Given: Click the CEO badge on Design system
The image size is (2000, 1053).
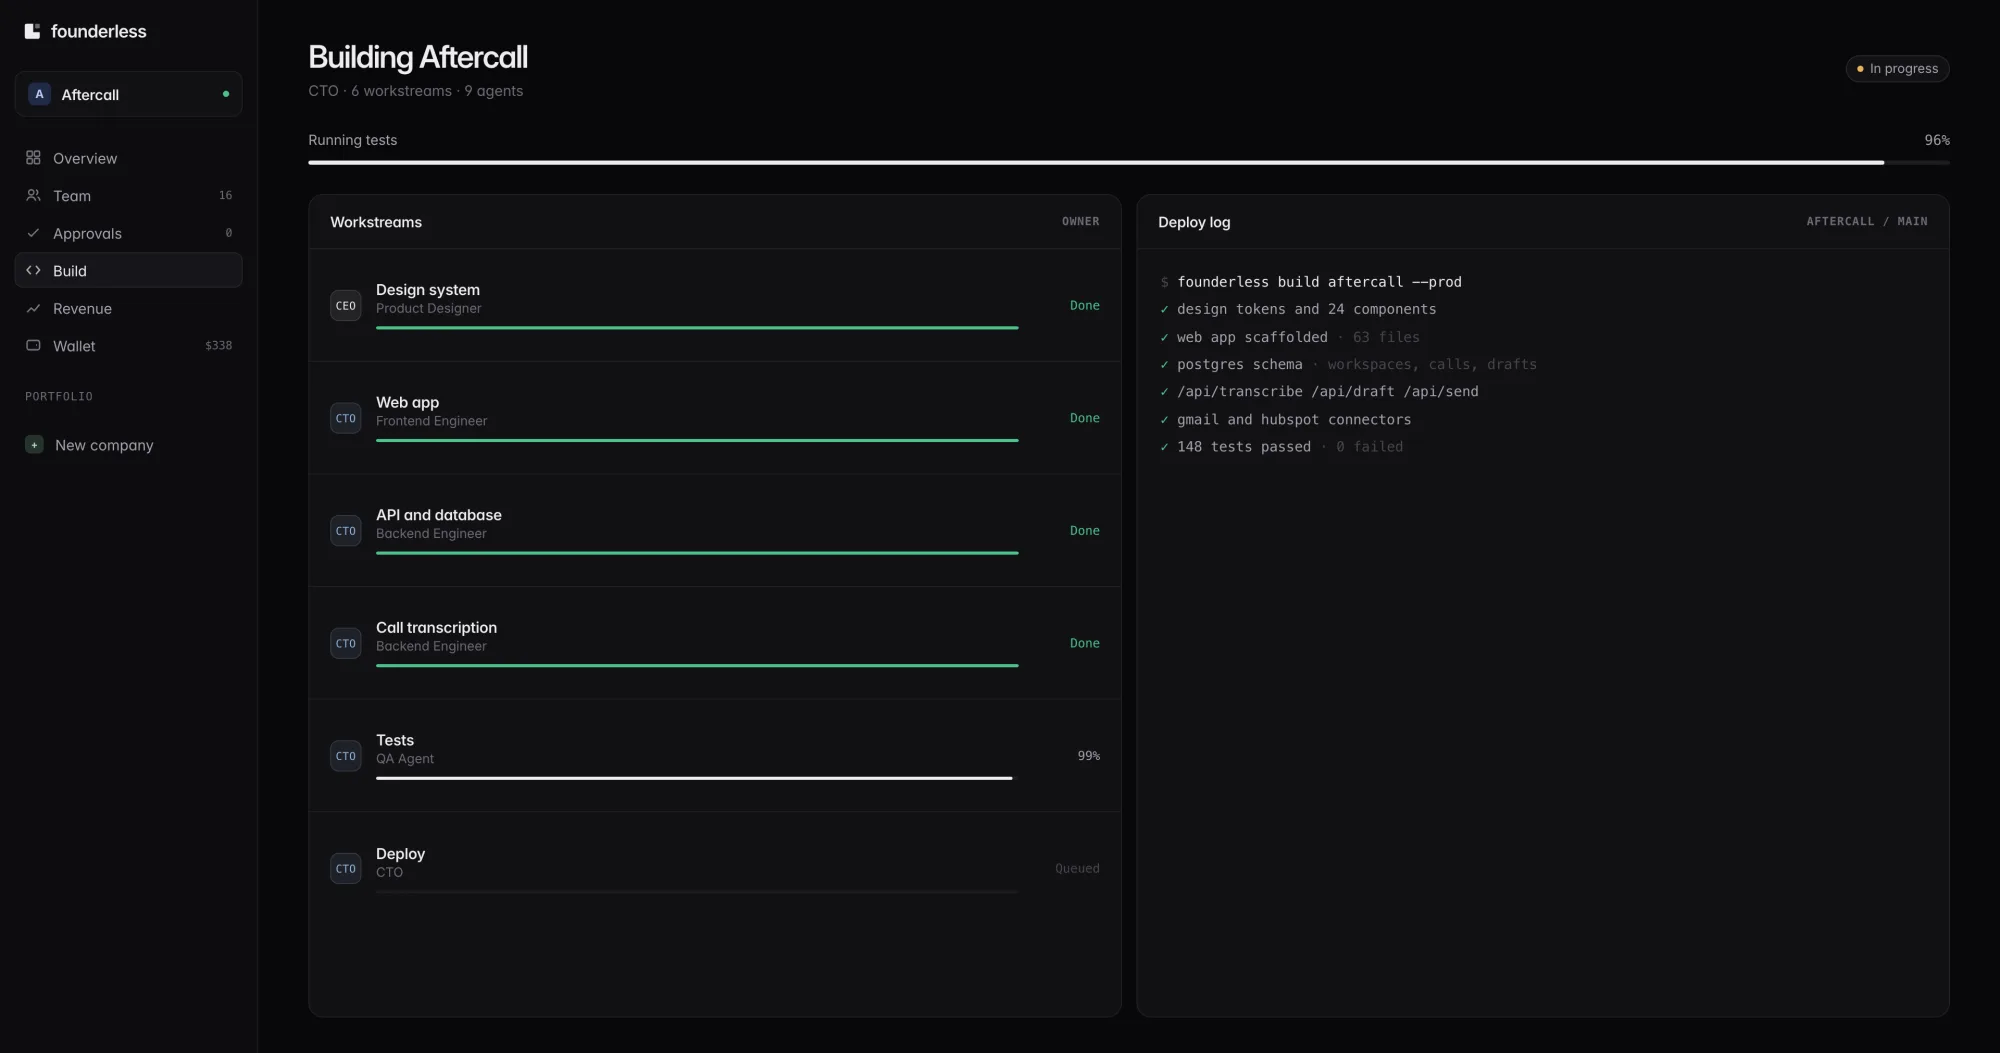Looking at the screenshot, I should (x=345, y=306).
